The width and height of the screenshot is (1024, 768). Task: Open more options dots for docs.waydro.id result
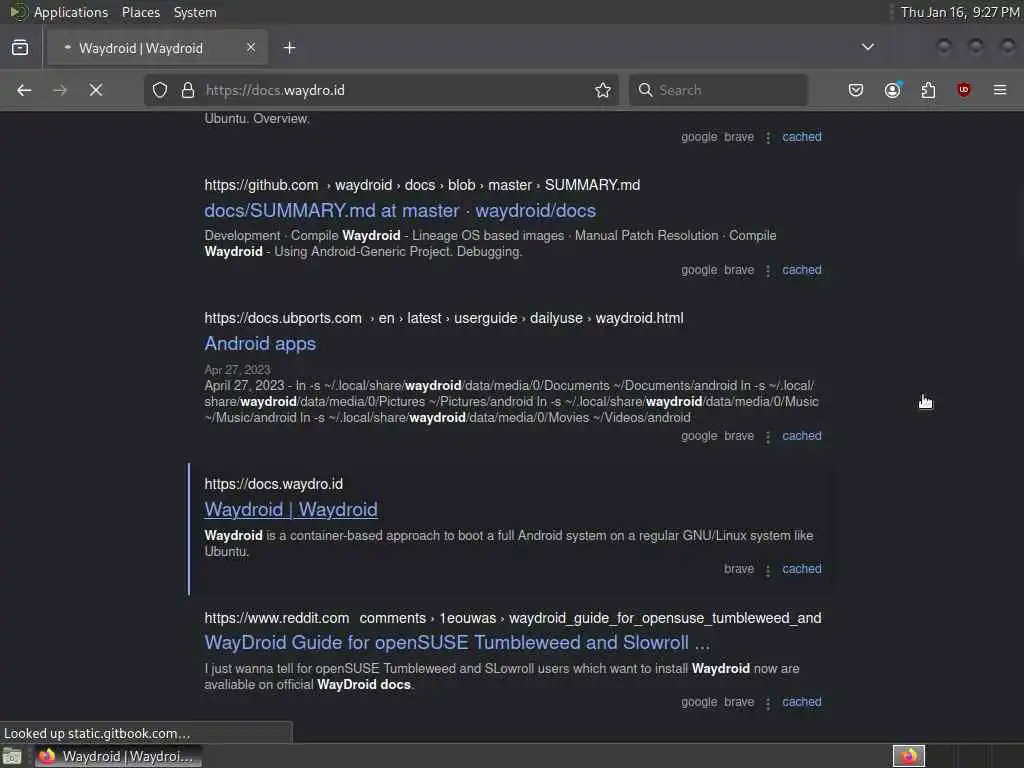768,570
